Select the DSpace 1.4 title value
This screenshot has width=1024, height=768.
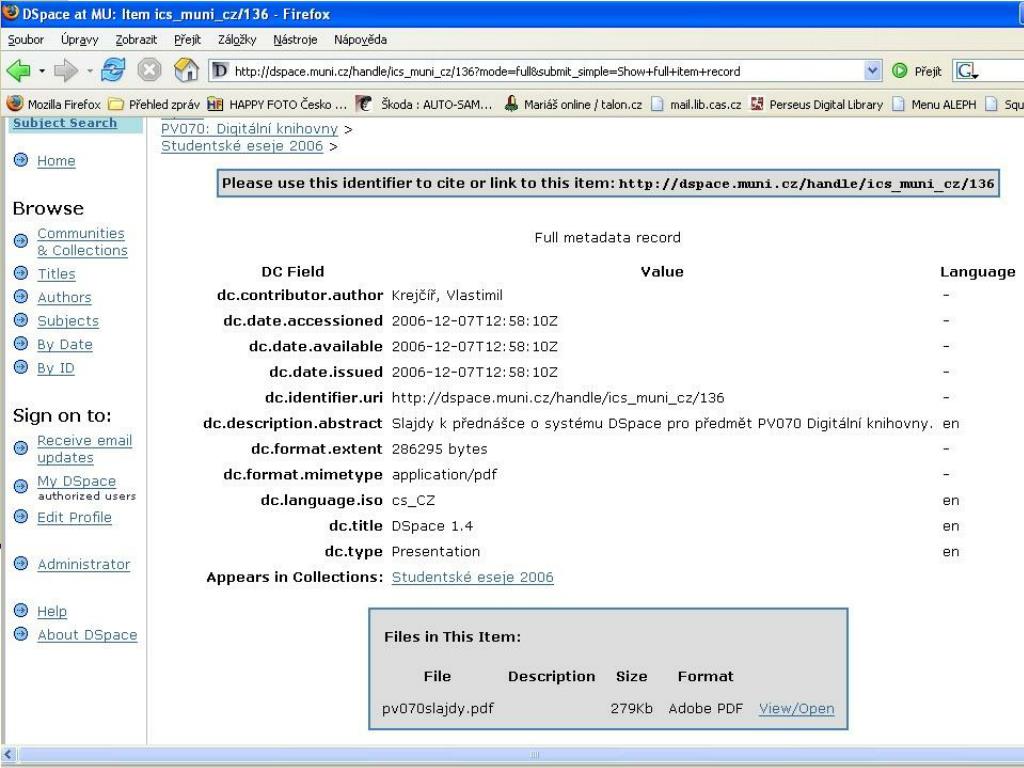432,526
